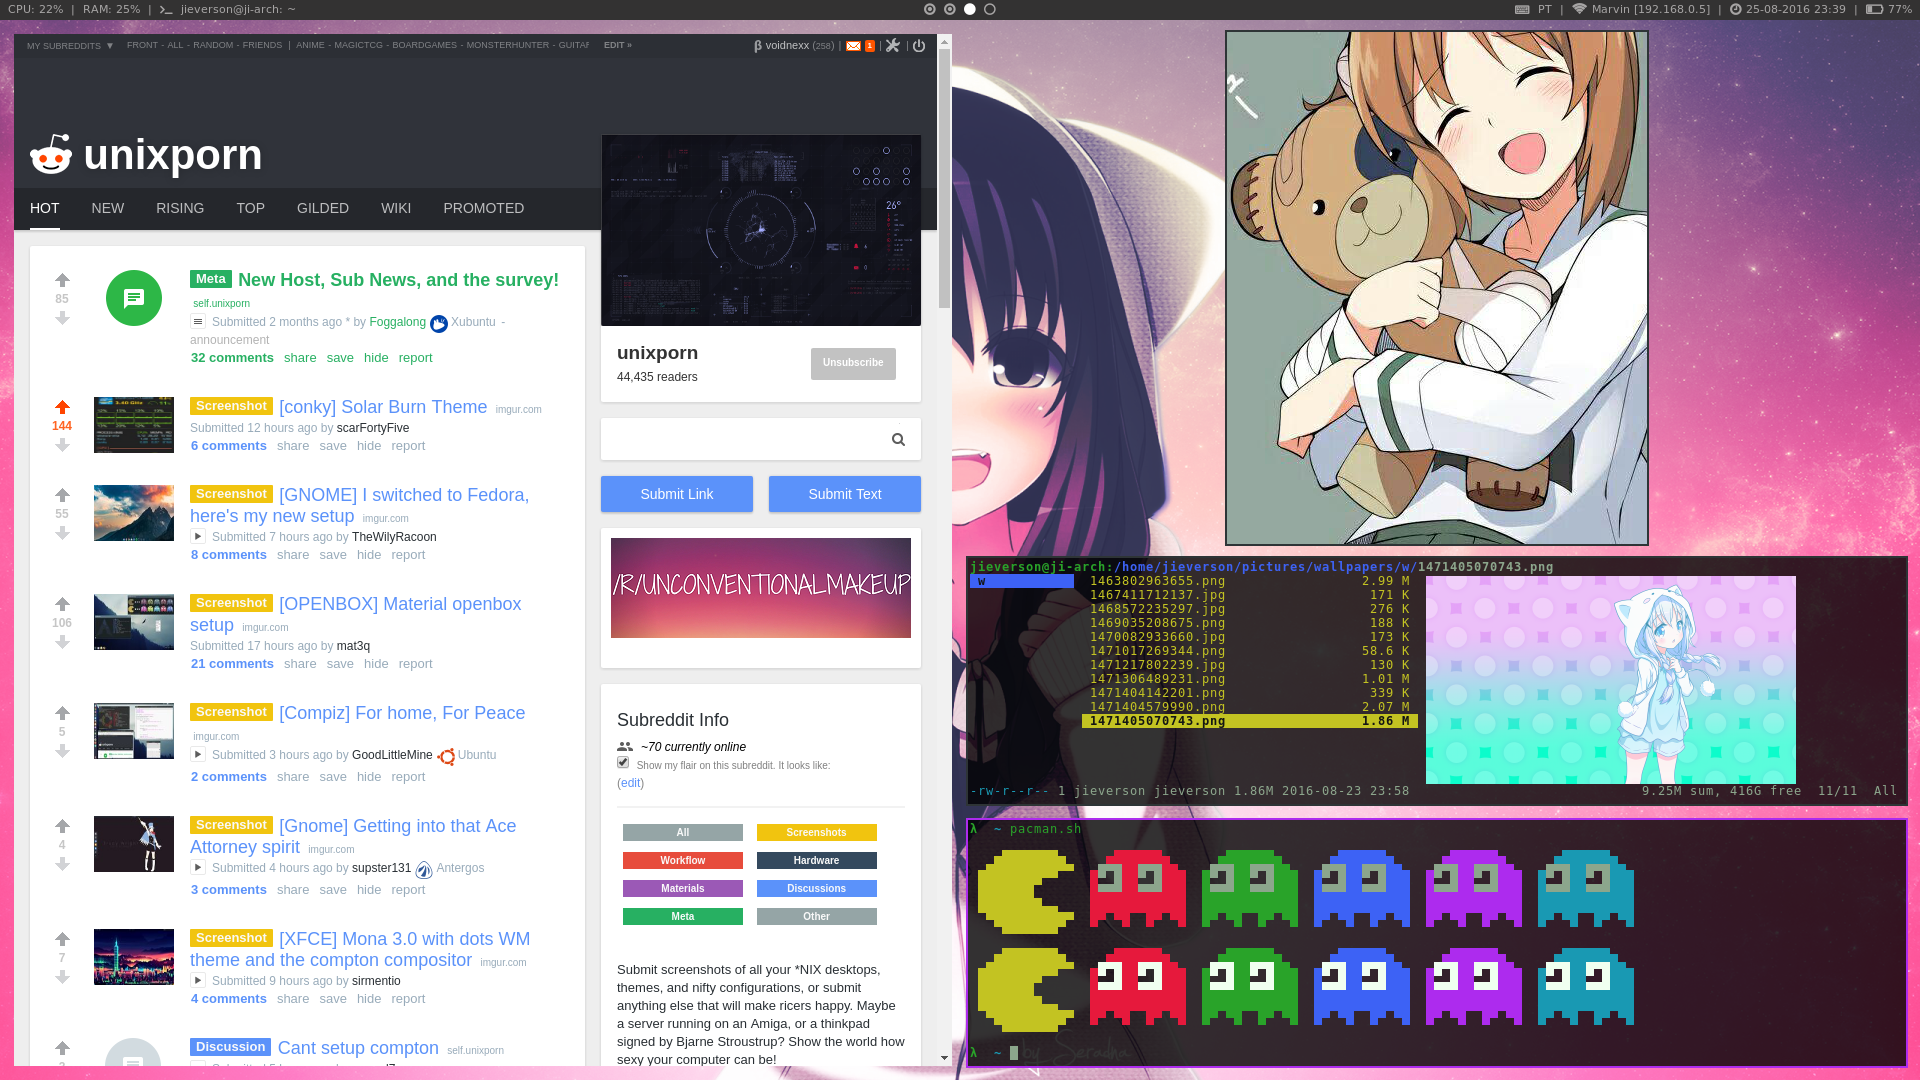Toggle the show my flair checkbox
Viewport: 1920px width, 1080px height.
[x=623, y=763]
